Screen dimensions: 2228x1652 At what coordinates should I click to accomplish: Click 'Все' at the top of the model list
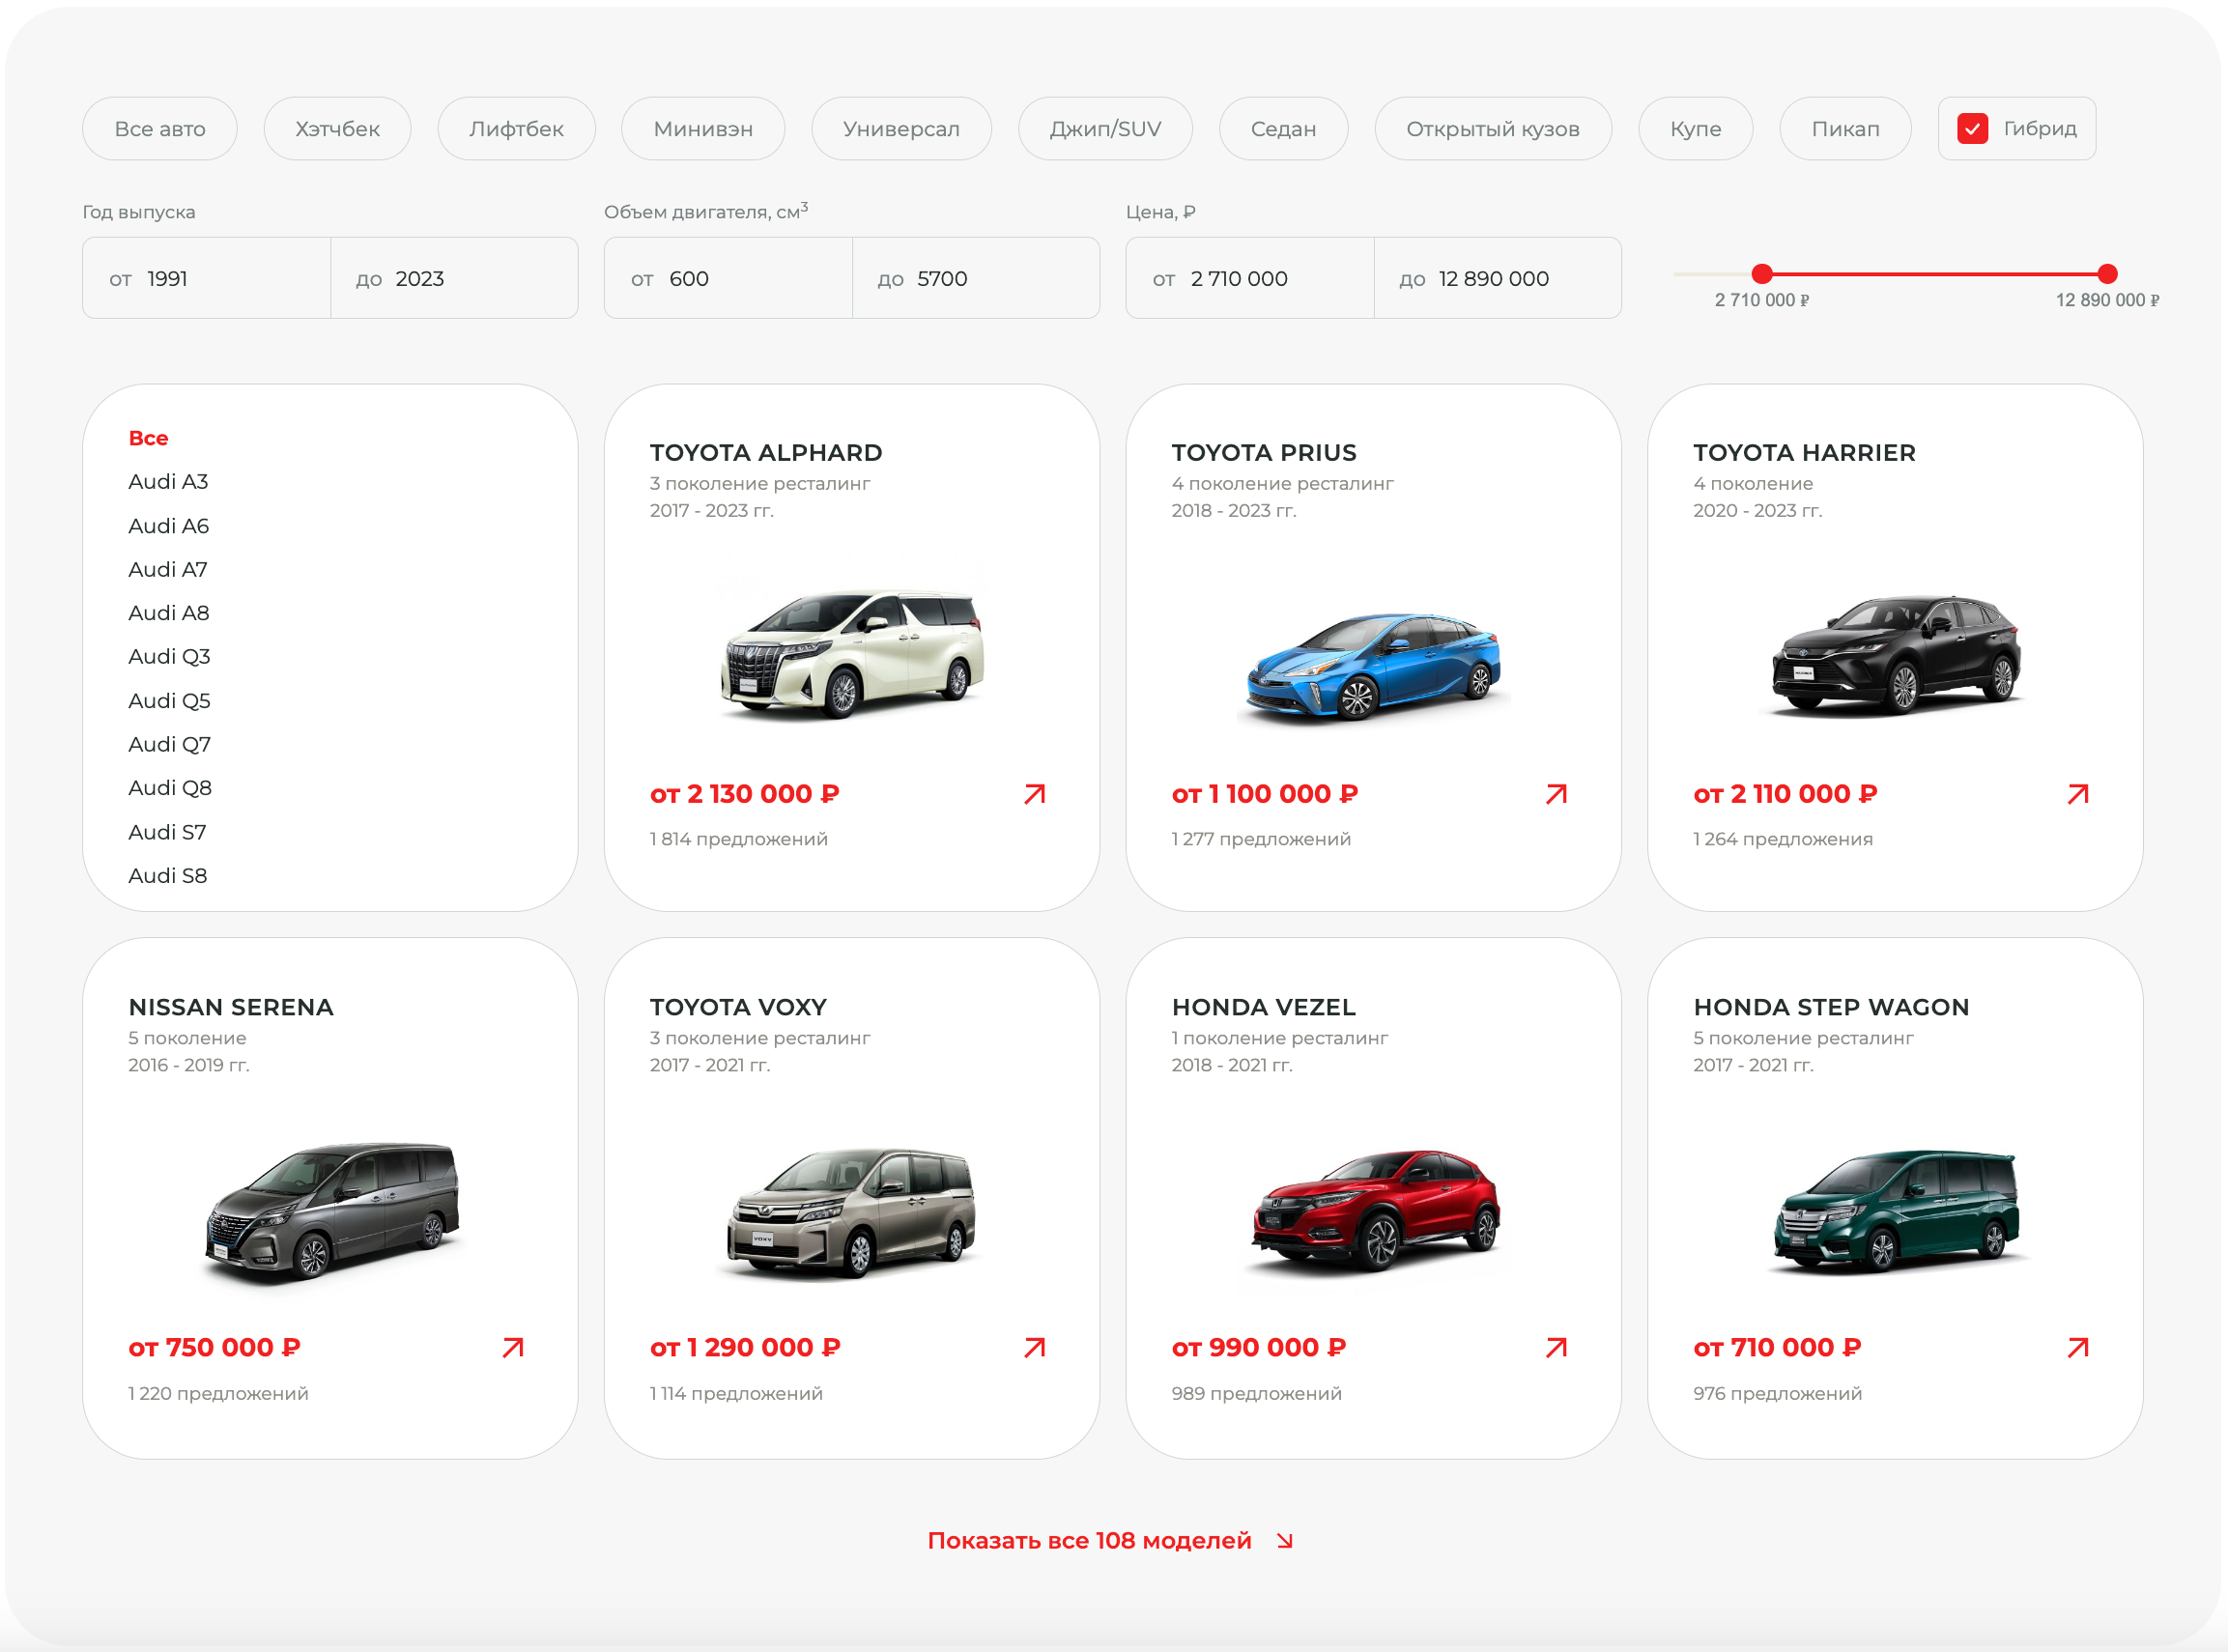(148, 438)
